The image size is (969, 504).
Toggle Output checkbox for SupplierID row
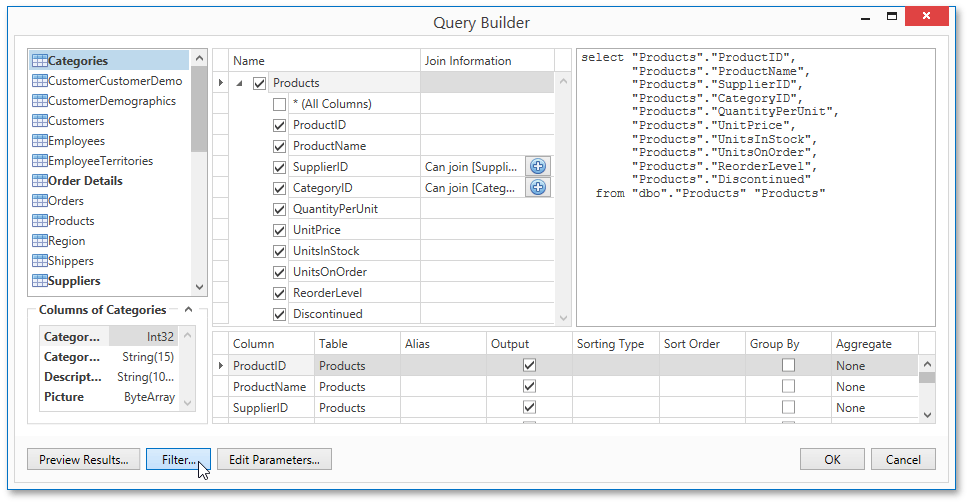click(529, 407)
